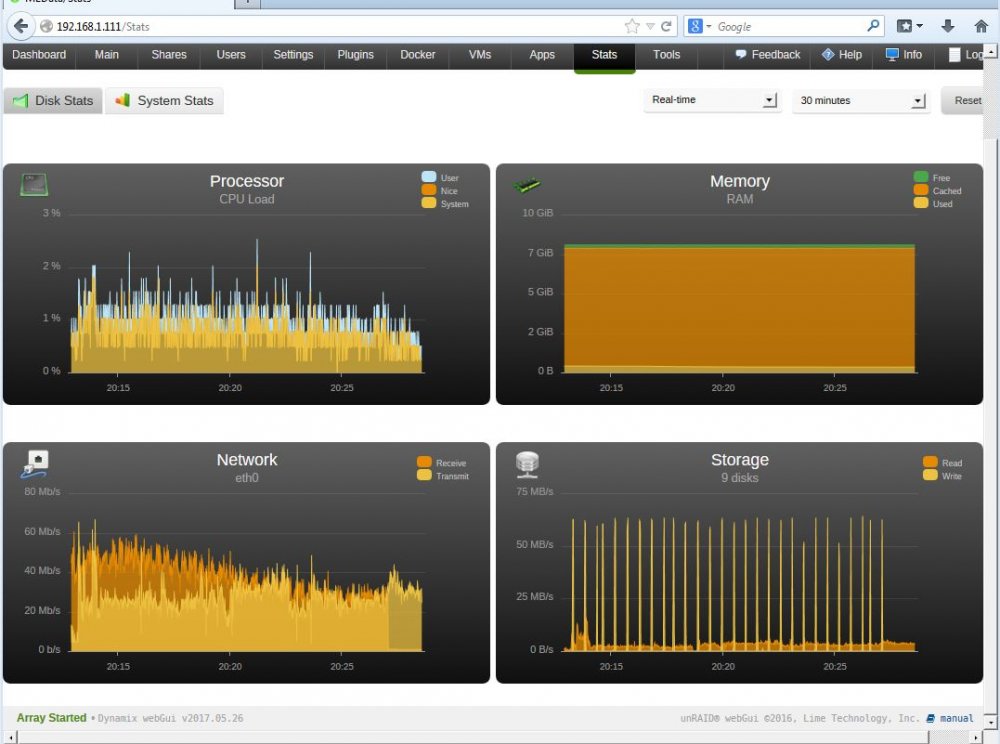Image resolution: width=1000 pixels, height=744 pixels.
Task: Click the Log document icon
Action: click(x=954, y=55)
